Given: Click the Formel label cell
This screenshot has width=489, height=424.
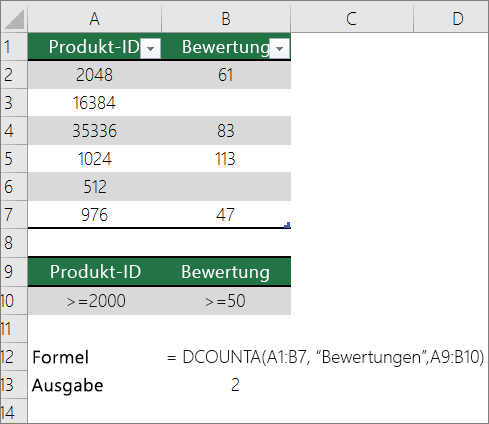Looking at the screenshot, I should (95, 357).
